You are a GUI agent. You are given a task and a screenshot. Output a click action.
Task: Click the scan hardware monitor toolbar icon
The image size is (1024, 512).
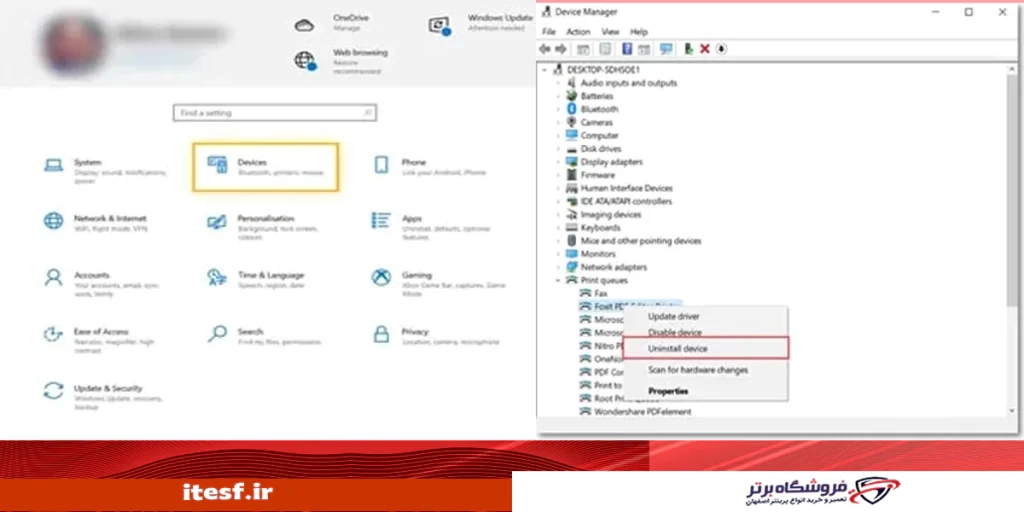coord(665,48)
